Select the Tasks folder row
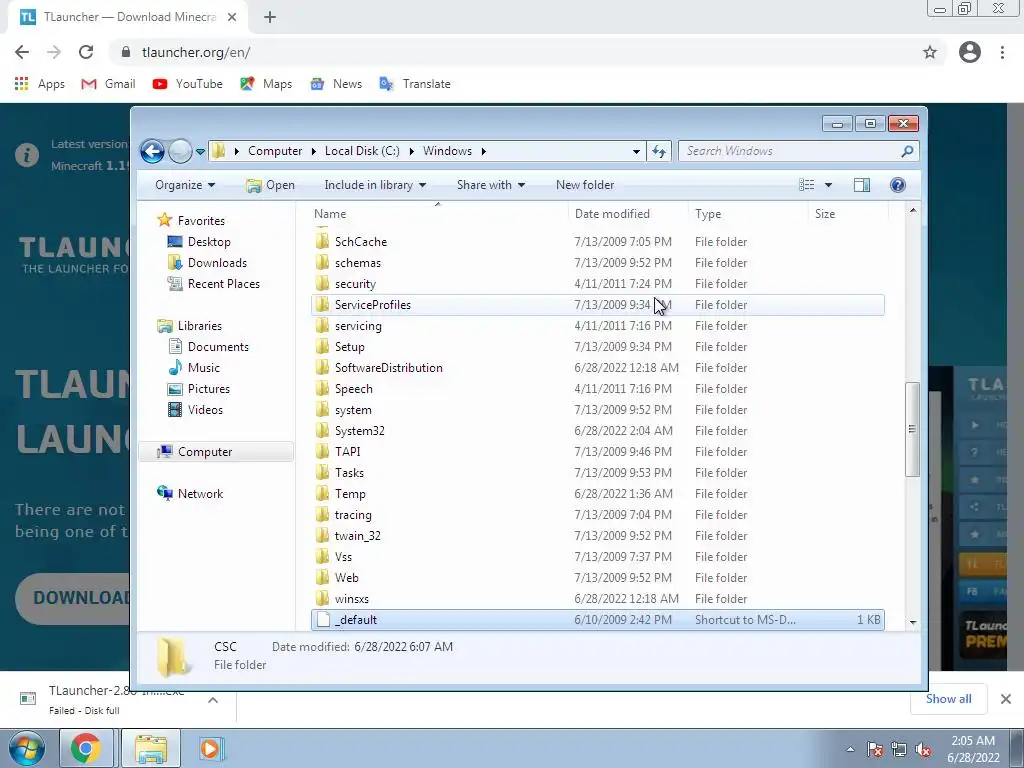1024x768 pixels. [x=598, y=473]
